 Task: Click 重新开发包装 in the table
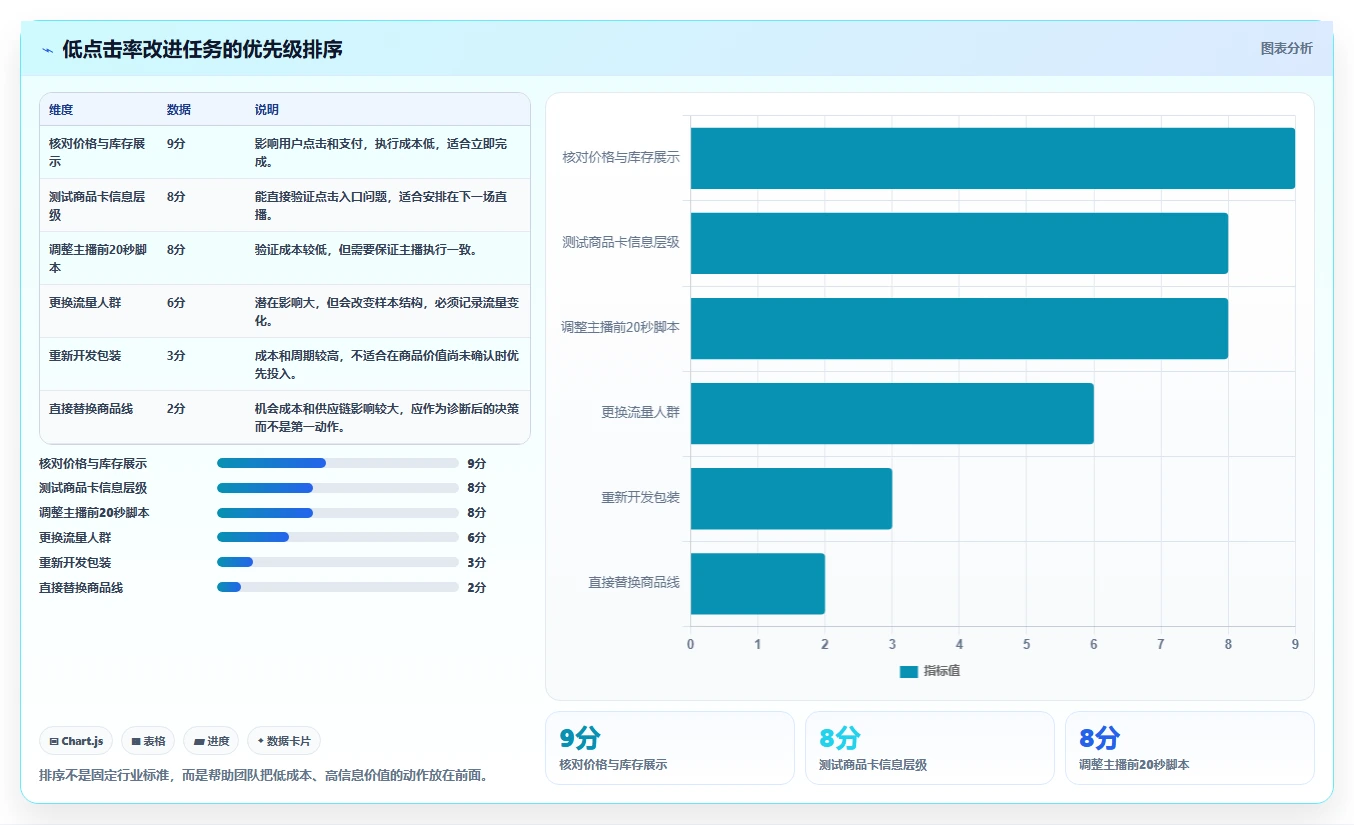[x=85, y=355]
